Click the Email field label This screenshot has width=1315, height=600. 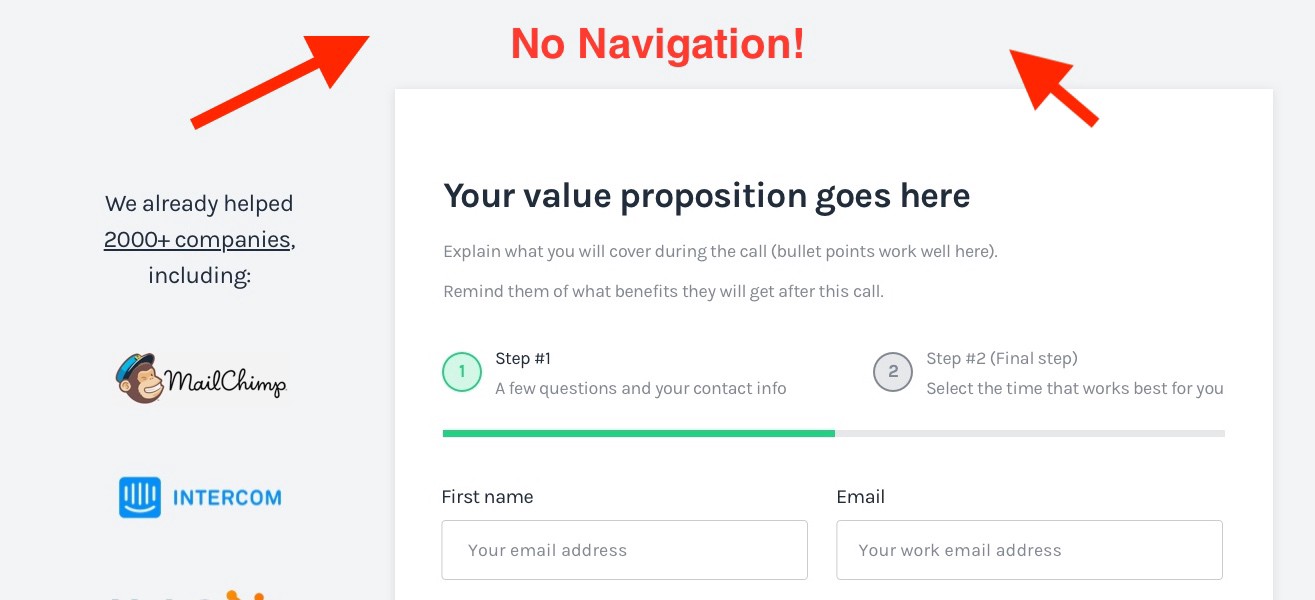point(860,497)
